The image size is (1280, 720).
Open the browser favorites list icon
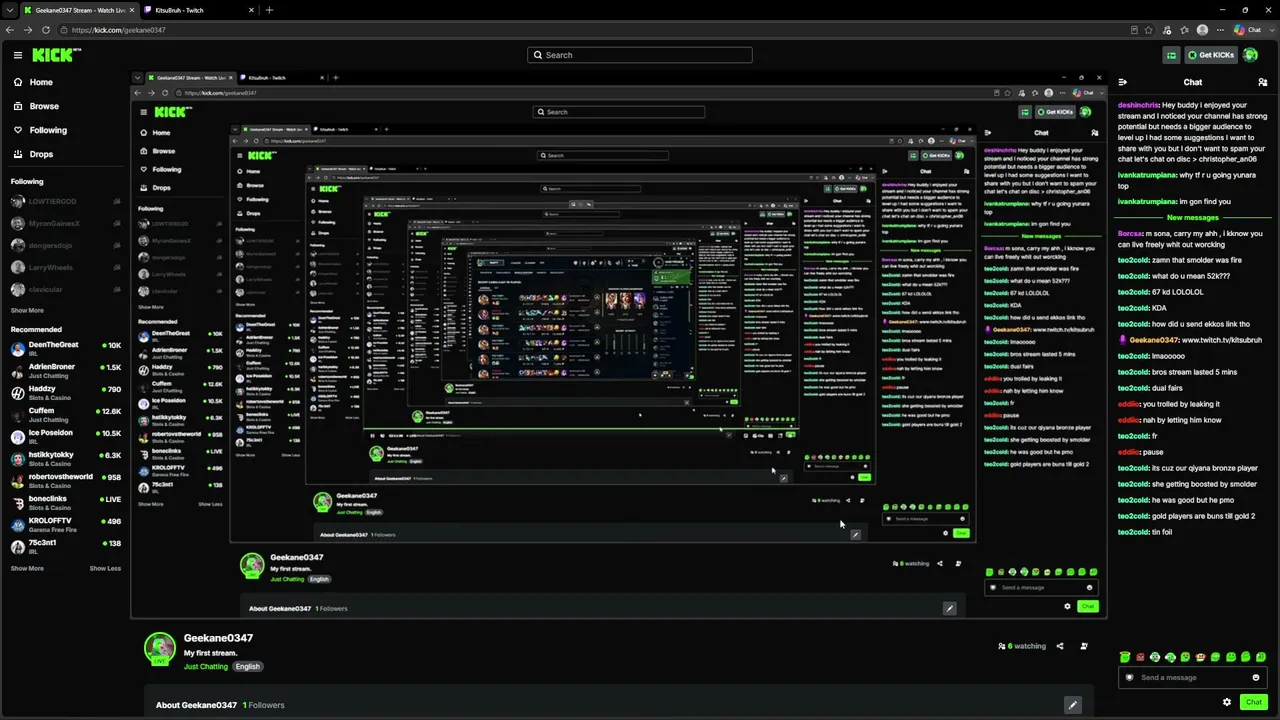pos(1185,30)
